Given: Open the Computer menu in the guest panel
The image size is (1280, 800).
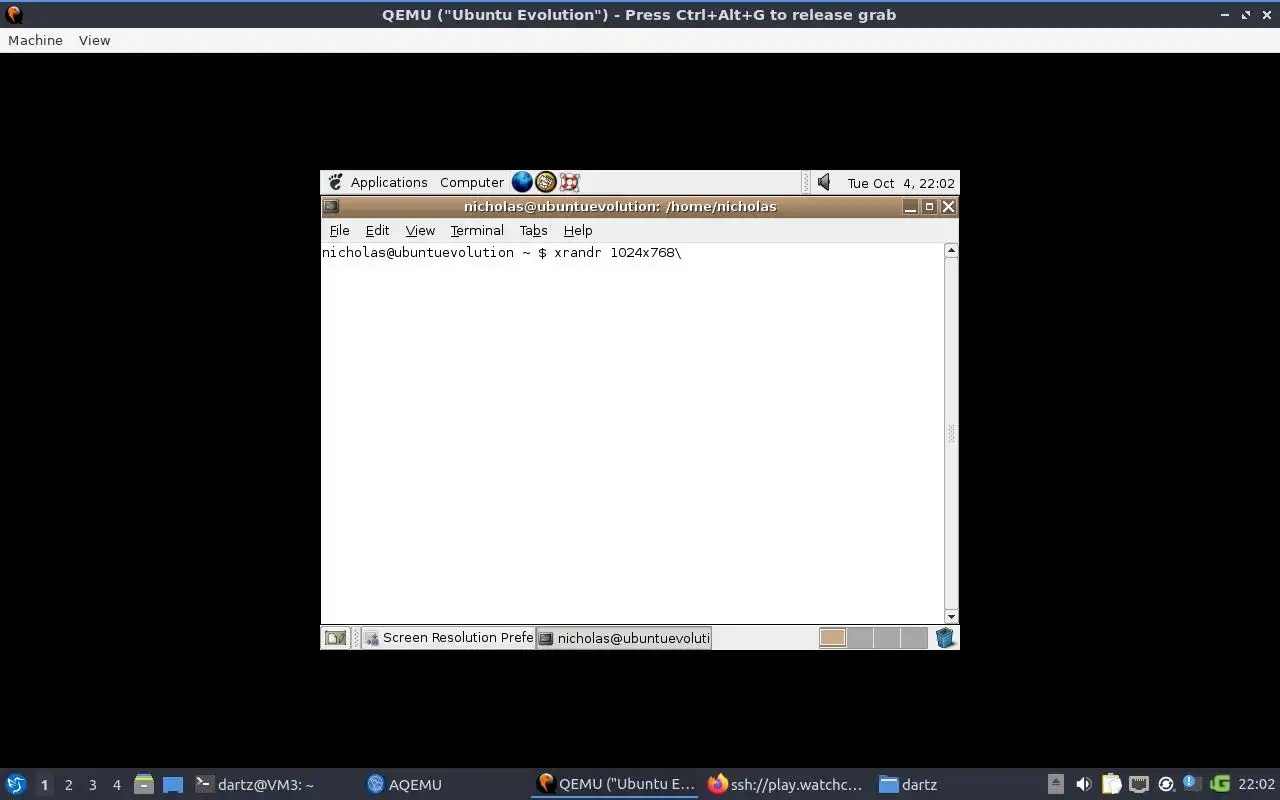Looking at the screenshot, I should coord(472,182).
